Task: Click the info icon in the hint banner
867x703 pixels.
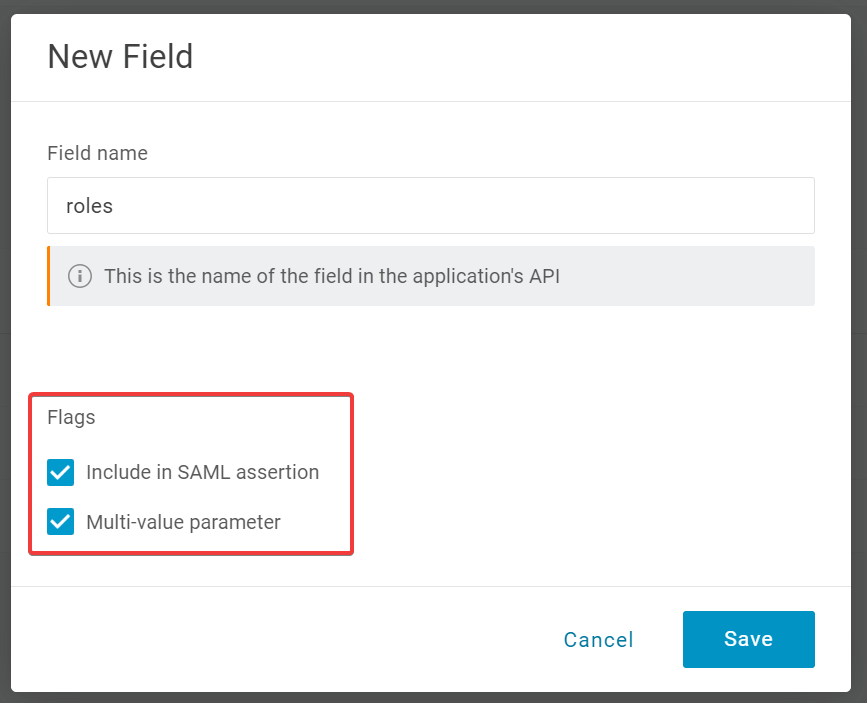Action: click(80, 276)
